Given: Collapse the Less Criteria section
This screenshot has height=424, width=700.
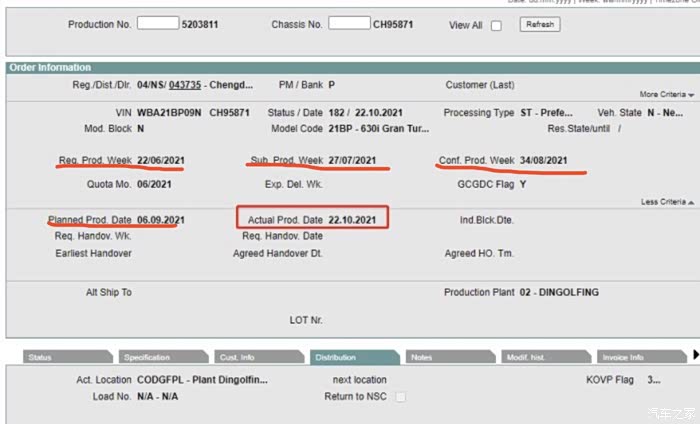Looking at the screenshot, I should point(667,202).
